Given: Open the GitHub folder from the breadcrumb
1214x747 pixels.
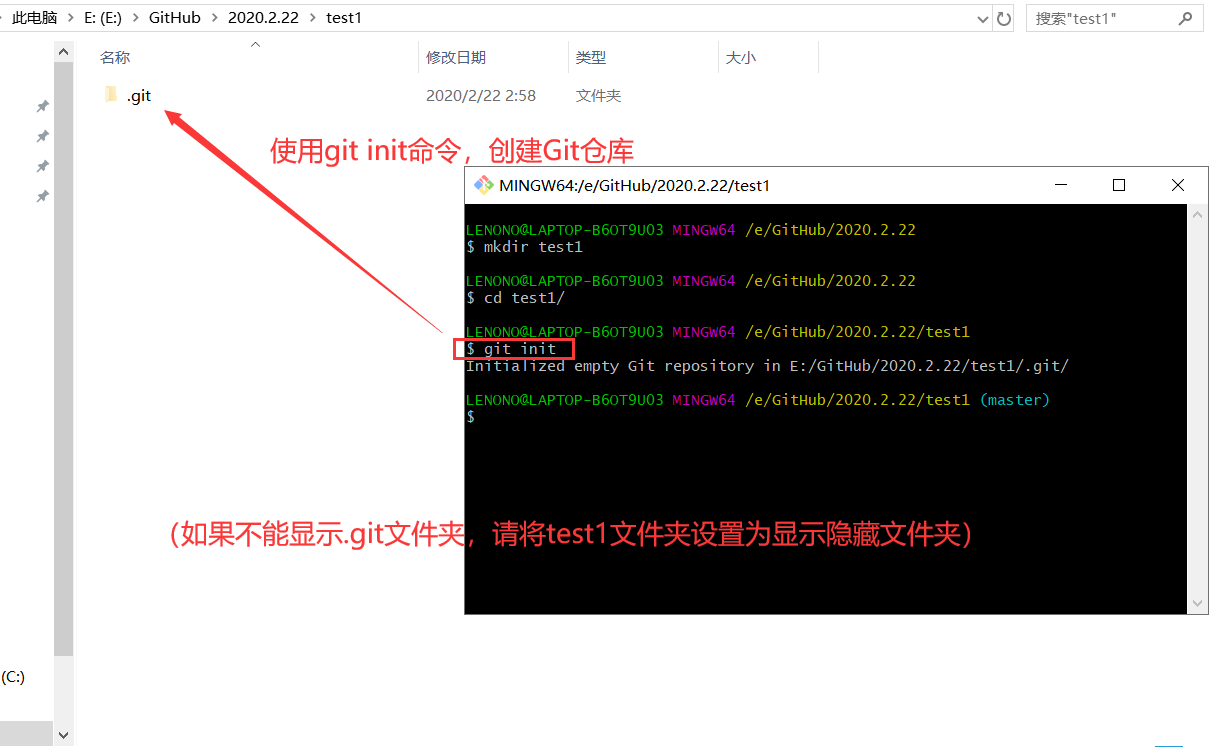Looking at the screenshot, I should (x=176, y=17).
